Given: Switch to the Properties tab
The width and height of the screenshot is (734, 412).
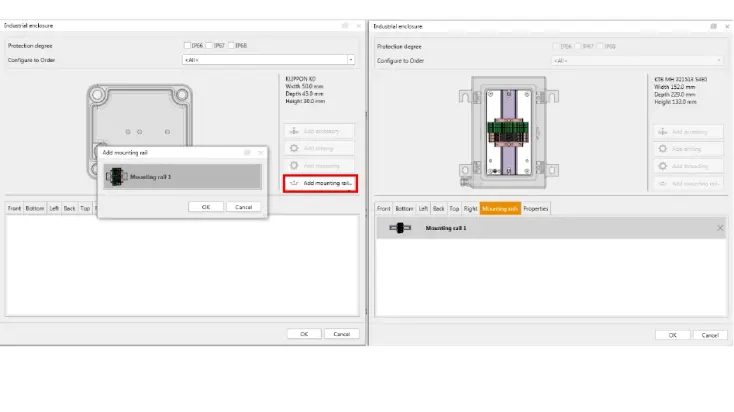Looking at the screenshot, I should (x=536, y=208).
